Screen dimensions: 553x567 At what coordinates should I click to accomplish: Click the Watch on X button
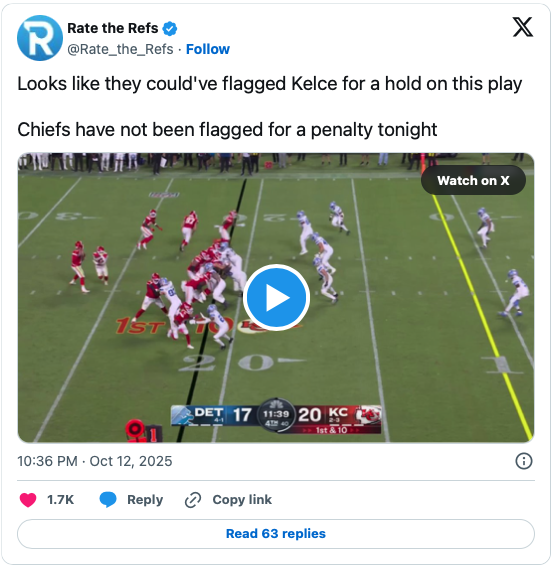[473, 180]
